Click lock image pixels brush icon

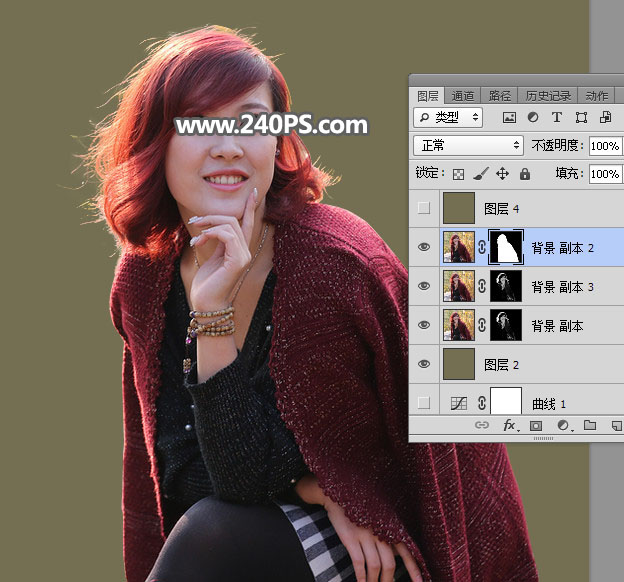tap(480, 173)
